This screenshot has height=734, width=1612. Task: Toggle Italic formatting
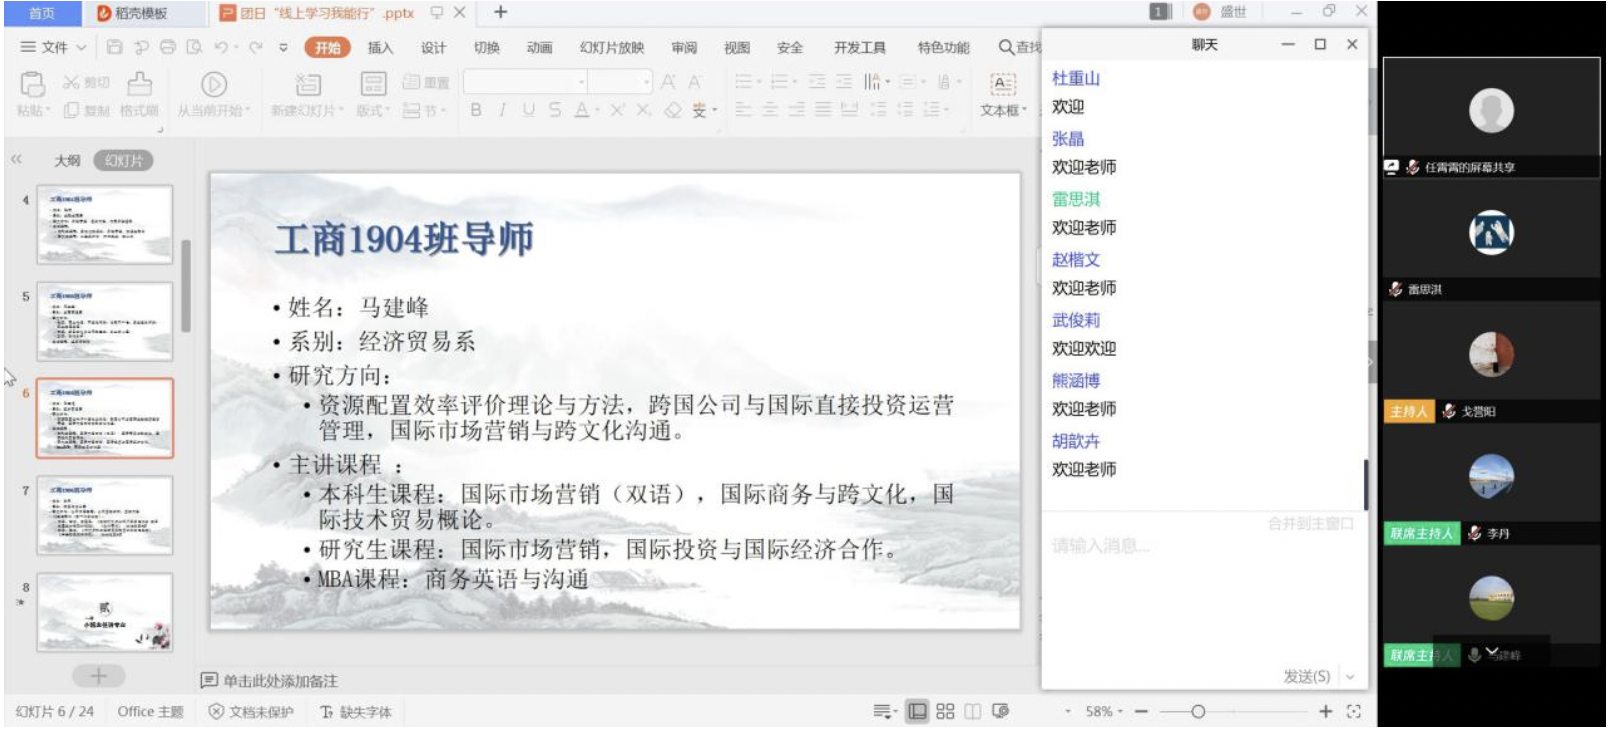point(502,110)
